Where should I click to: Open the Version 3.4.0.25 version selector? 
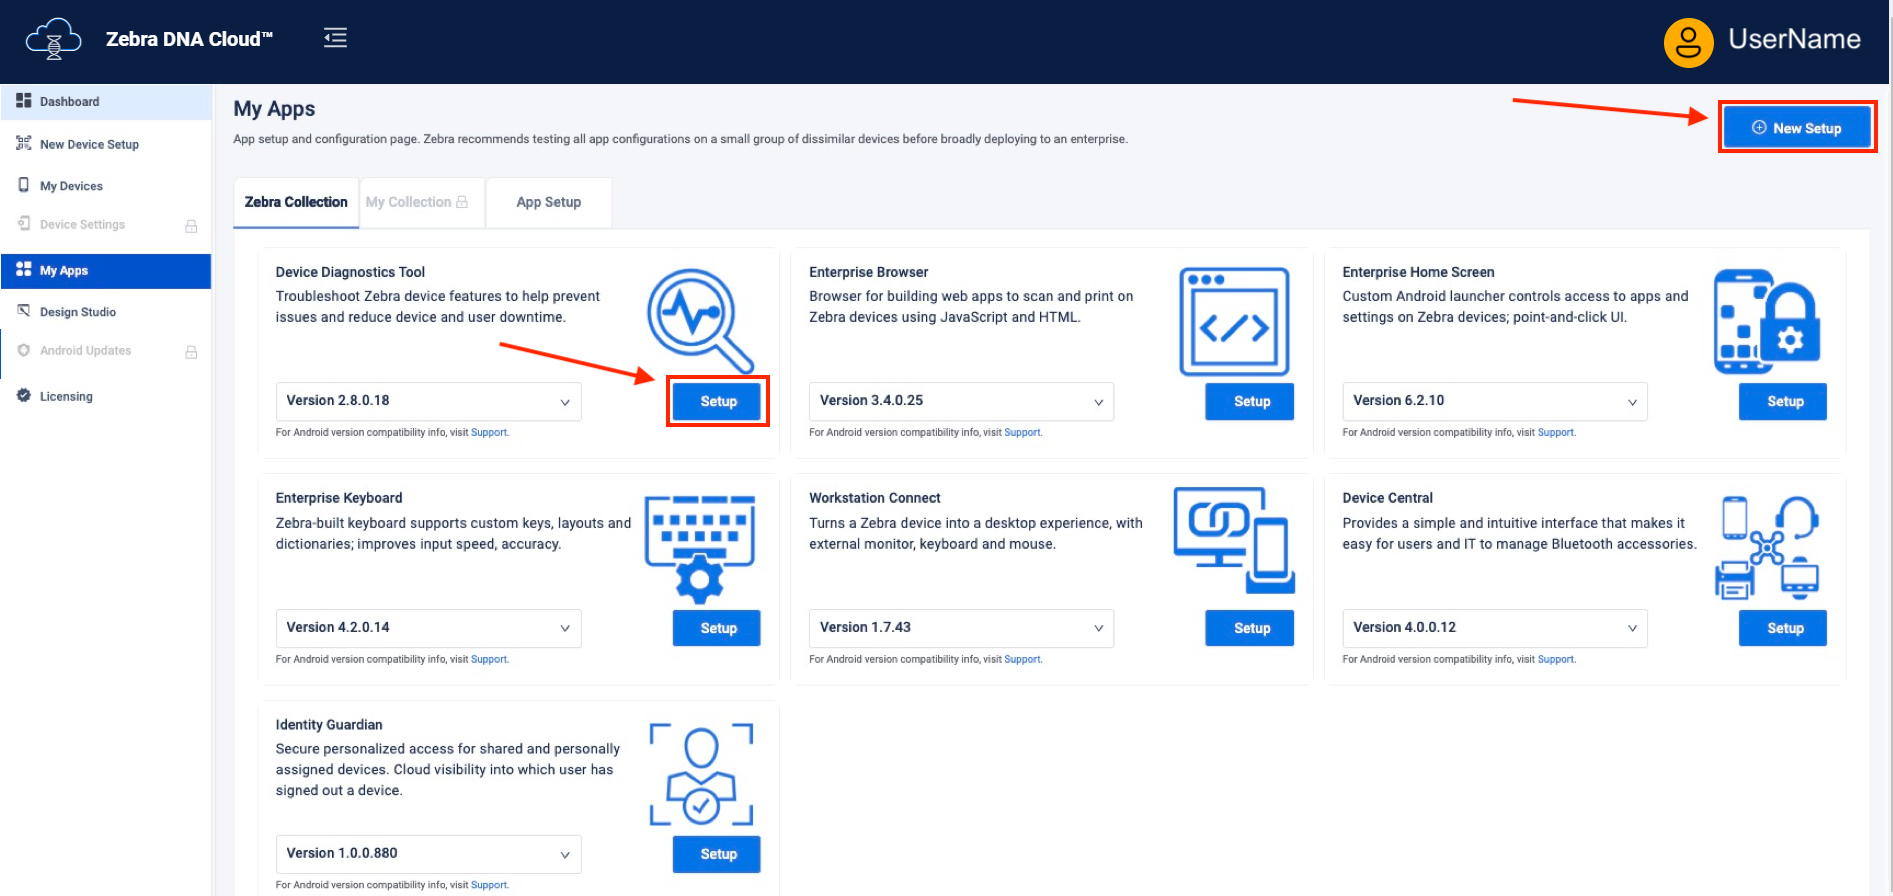[x=960, y=401]
